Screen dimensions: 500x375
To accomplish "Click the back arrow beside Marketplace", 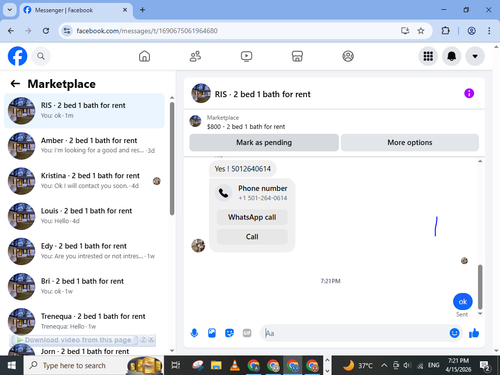I will [x=15, y=84].
